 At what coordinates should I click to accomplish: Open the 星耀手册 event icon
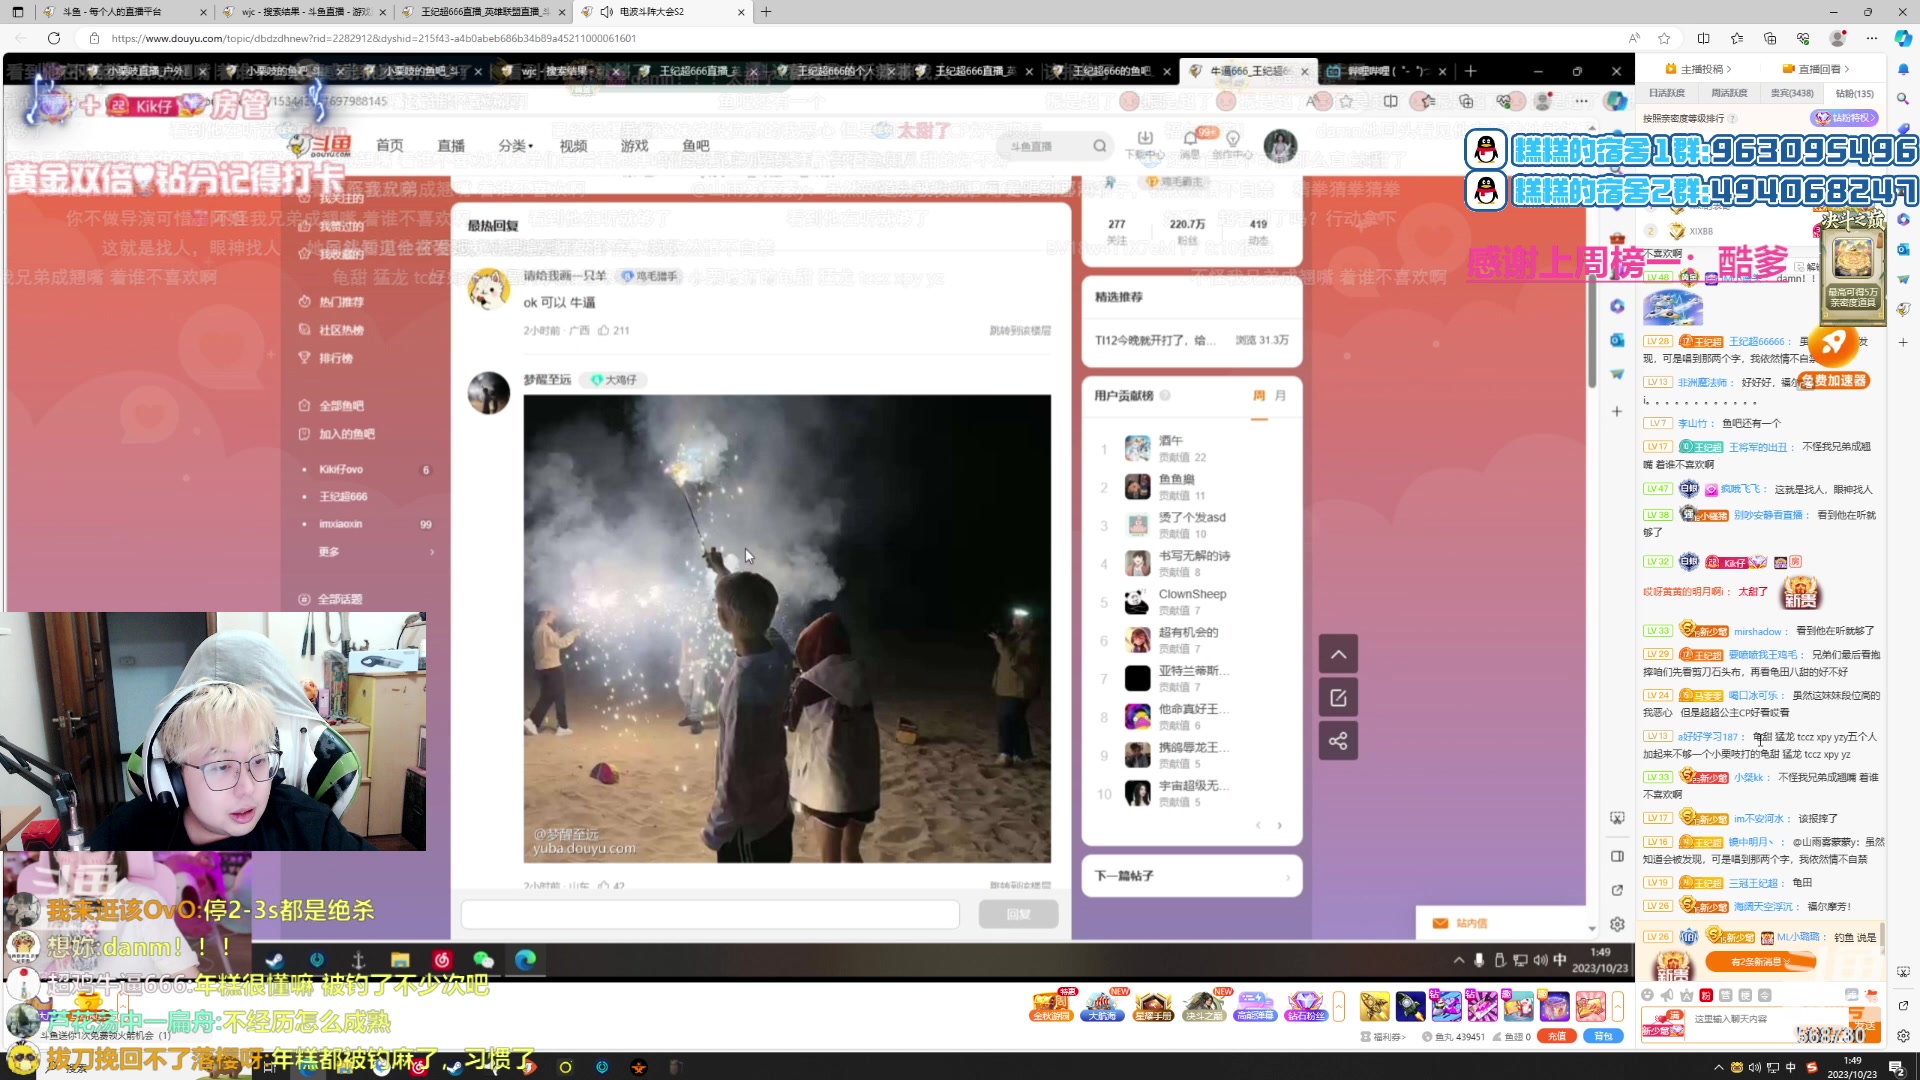pos(1153,1005)
